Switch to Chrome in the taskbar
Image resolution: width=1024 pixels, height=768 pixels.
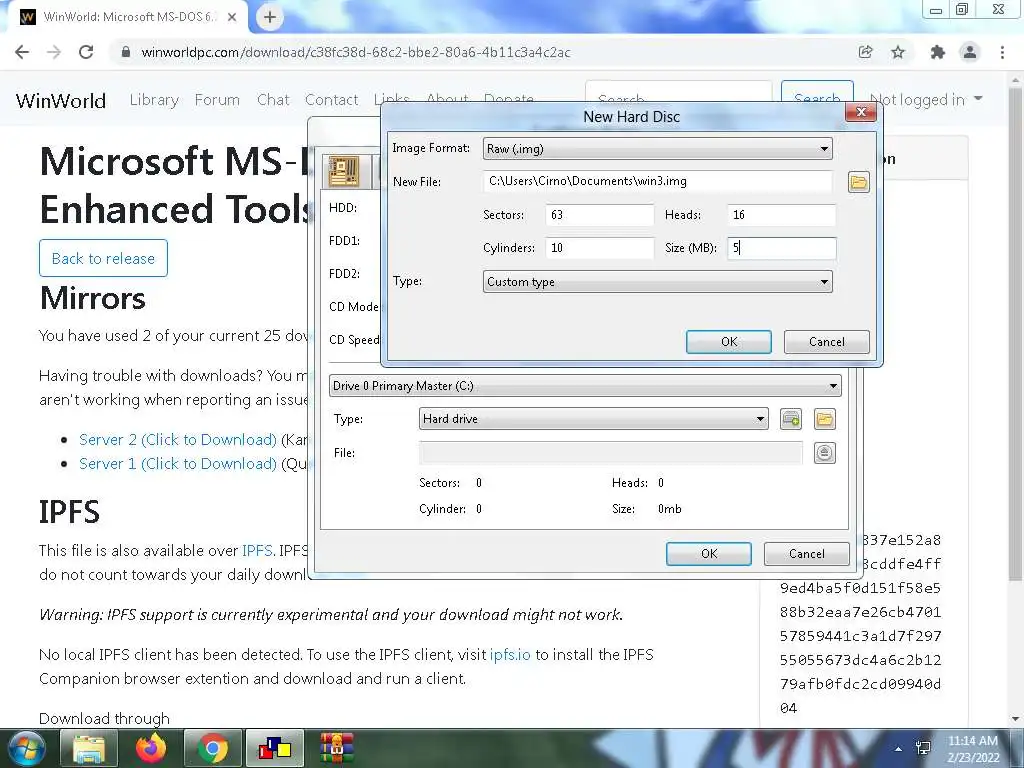pyautogui.click(x=213, y=748)
